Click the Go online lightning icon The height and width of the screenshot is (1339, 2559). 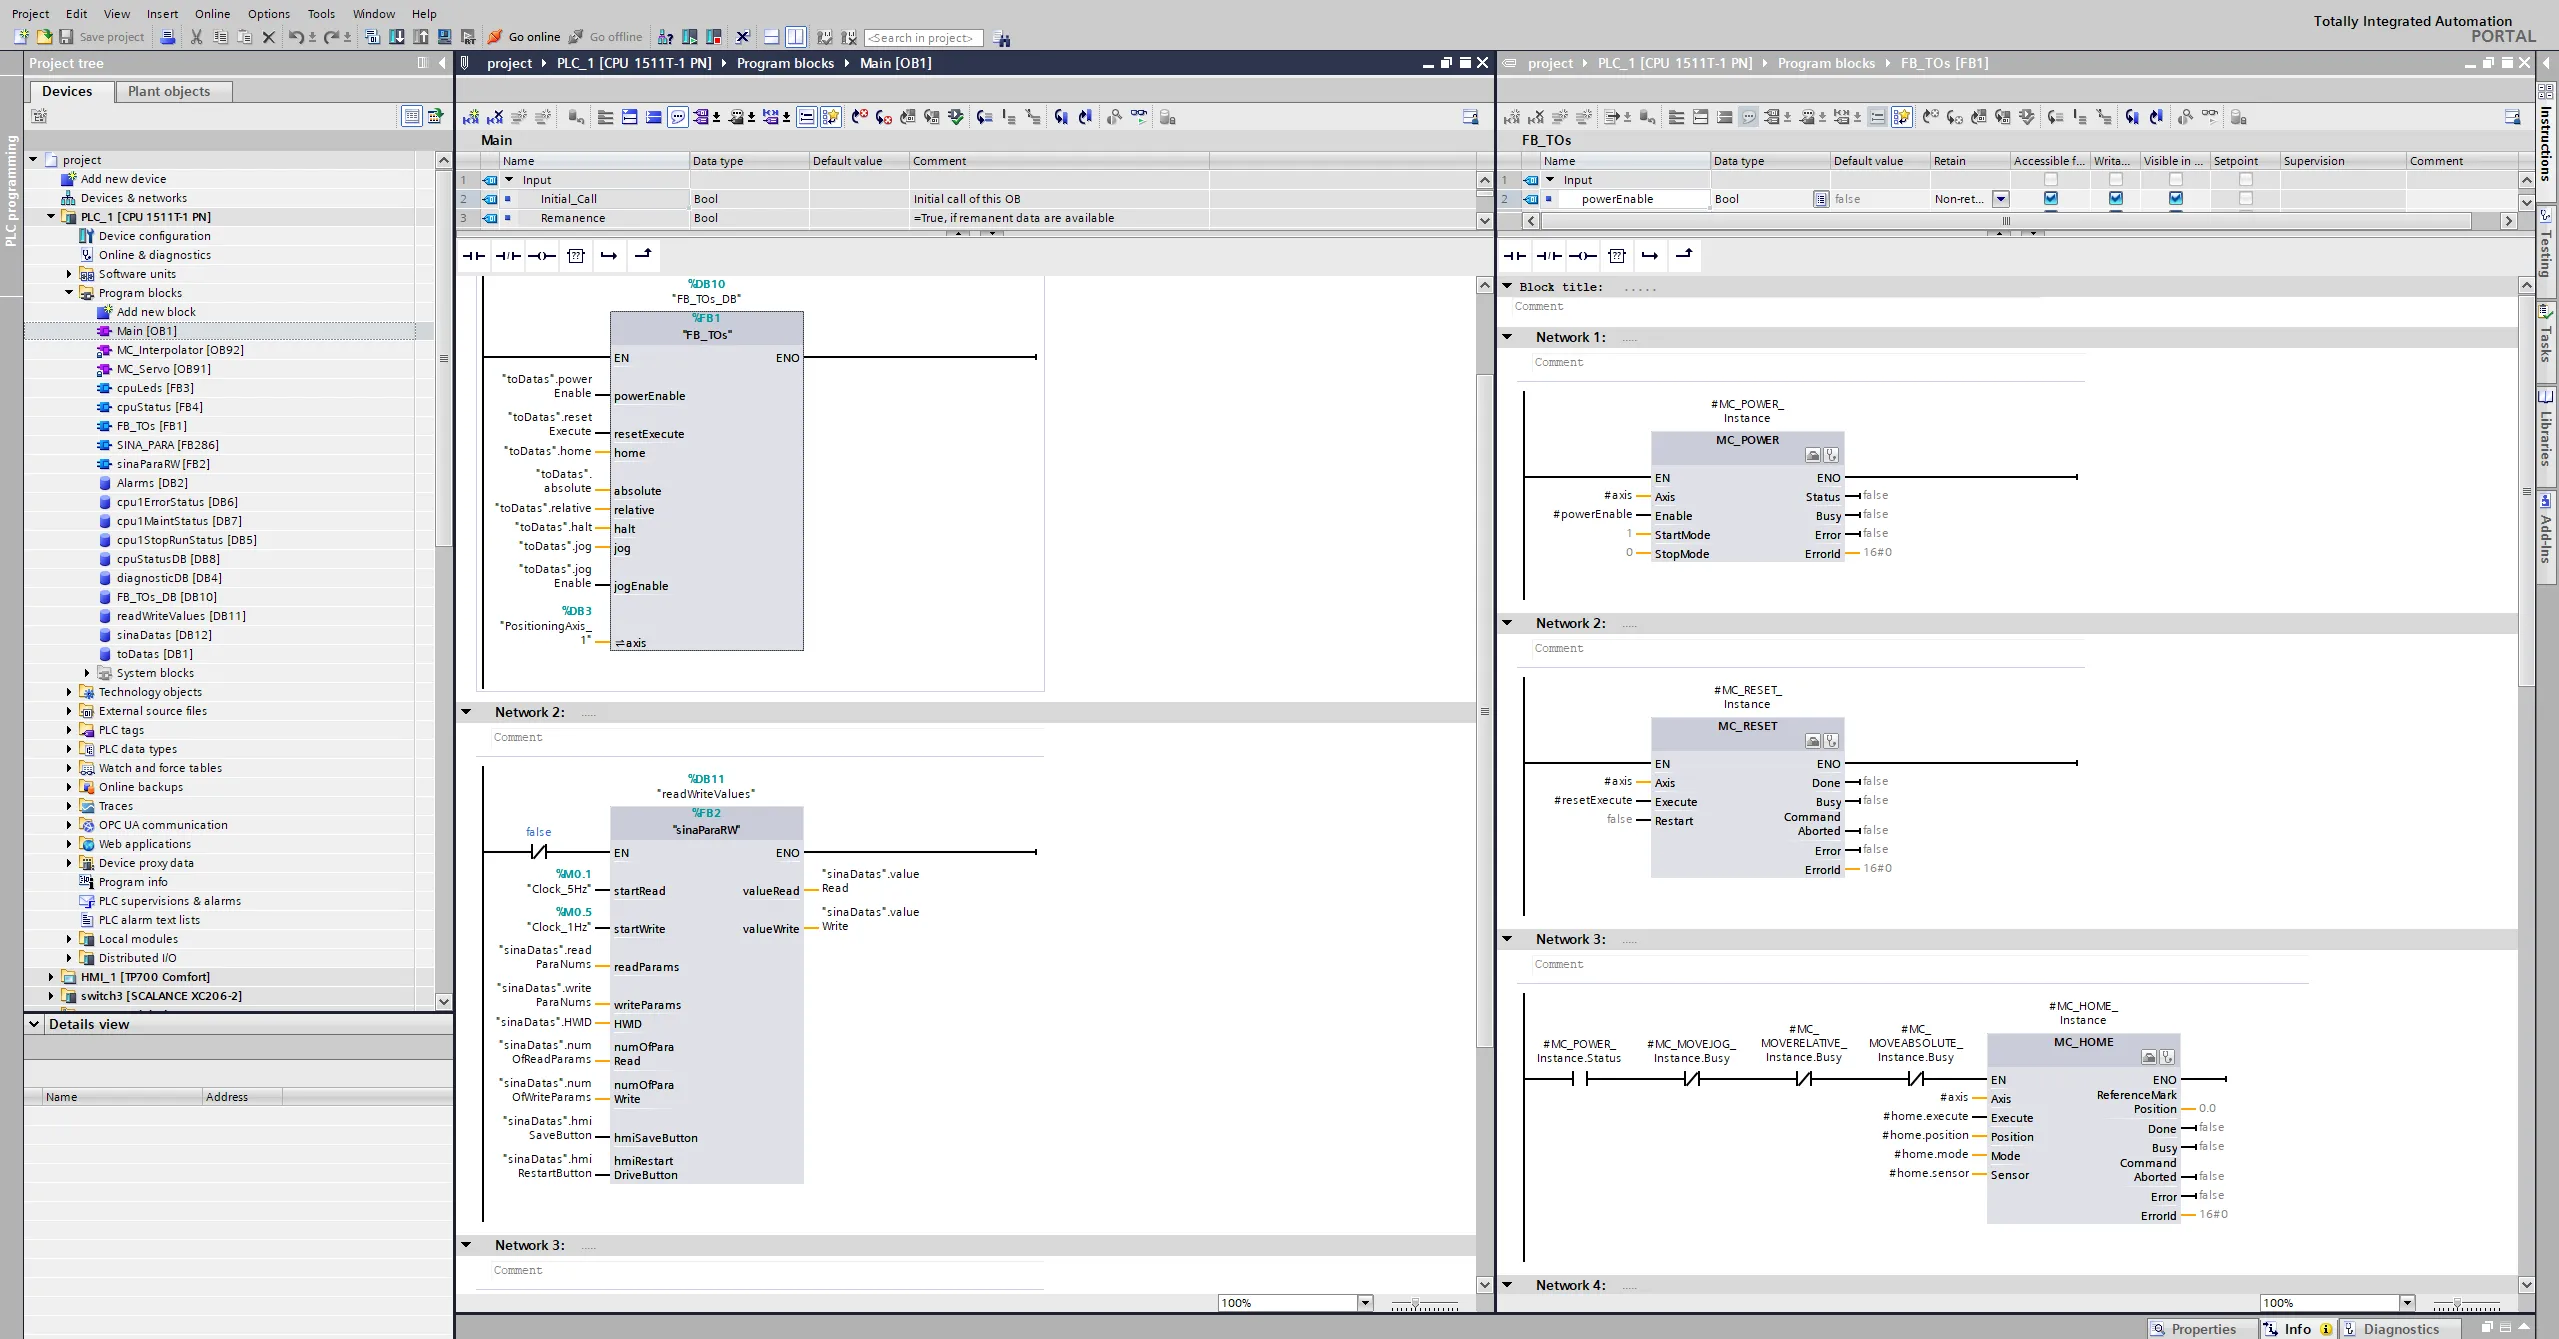tap(495, 37)
